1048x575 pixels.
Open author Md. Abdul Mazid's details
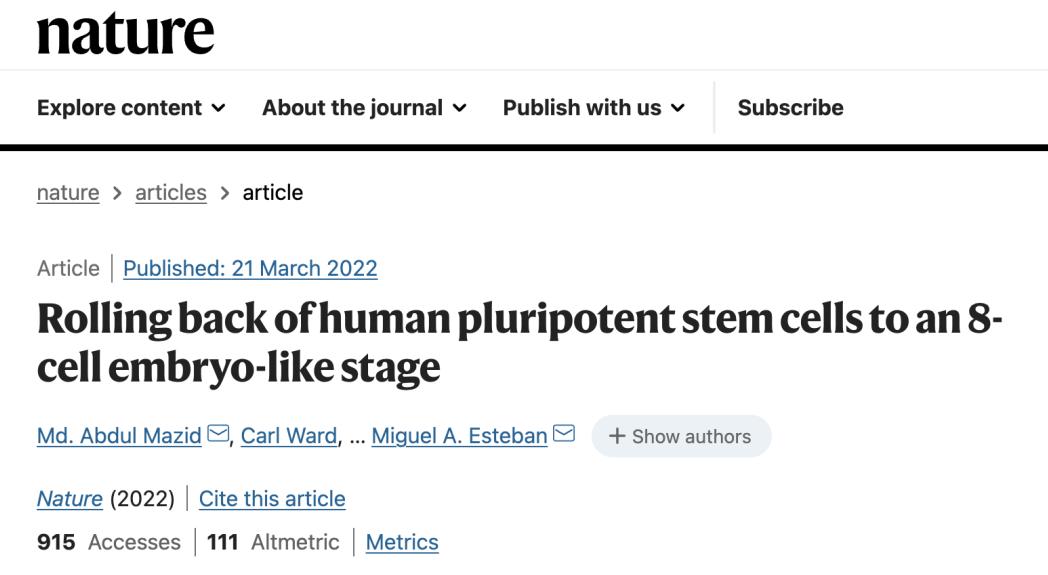[x=119, y=436]
